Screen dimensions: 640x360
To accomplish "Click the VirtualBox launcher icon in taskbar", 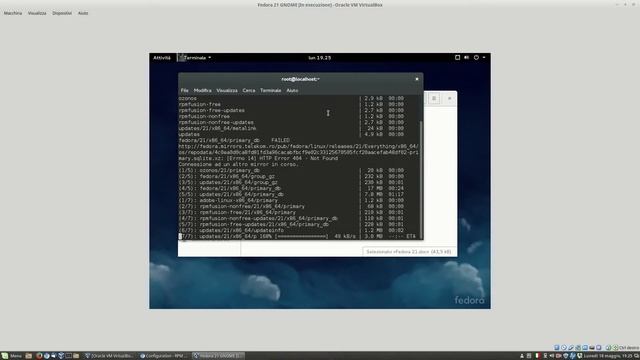I will point(61,356).
